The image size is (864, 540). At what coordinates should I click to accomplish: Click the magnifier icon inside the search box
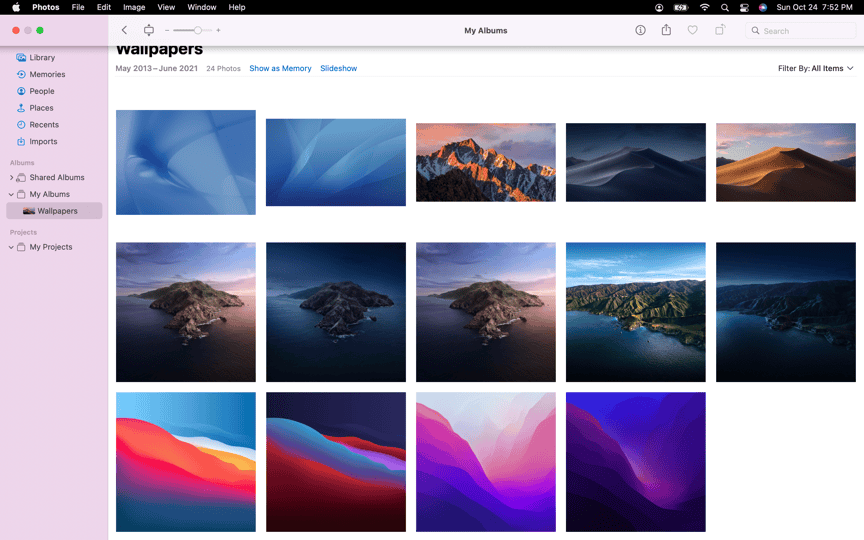(755, 31)
